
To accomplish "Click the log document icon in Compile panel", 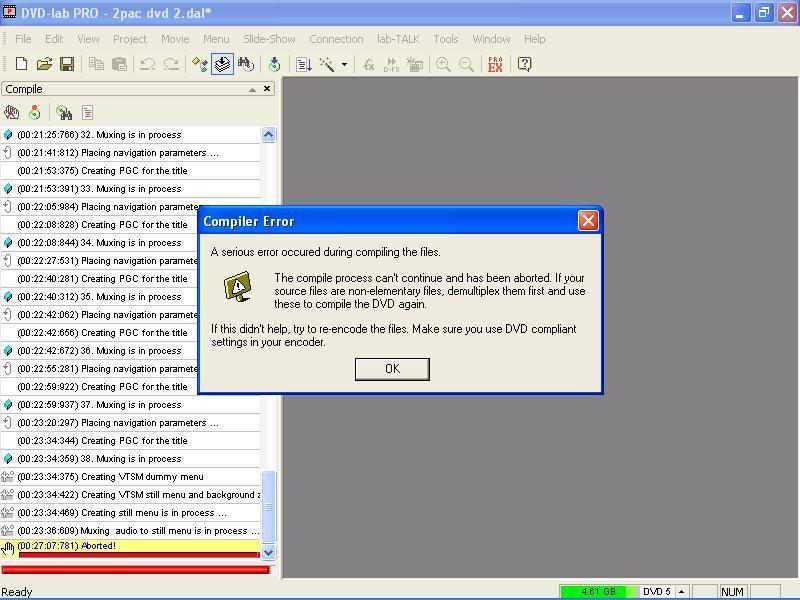I will pyautogui.click(x=88, y=113).
